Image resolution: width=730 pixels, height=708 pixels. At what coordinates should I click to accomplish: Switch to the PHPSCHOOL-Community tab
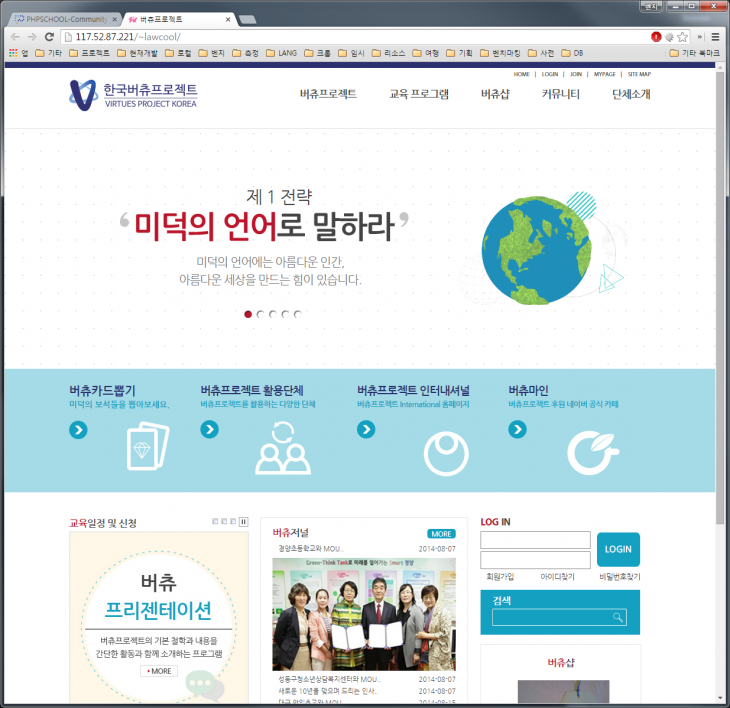(x=65, y=20)
